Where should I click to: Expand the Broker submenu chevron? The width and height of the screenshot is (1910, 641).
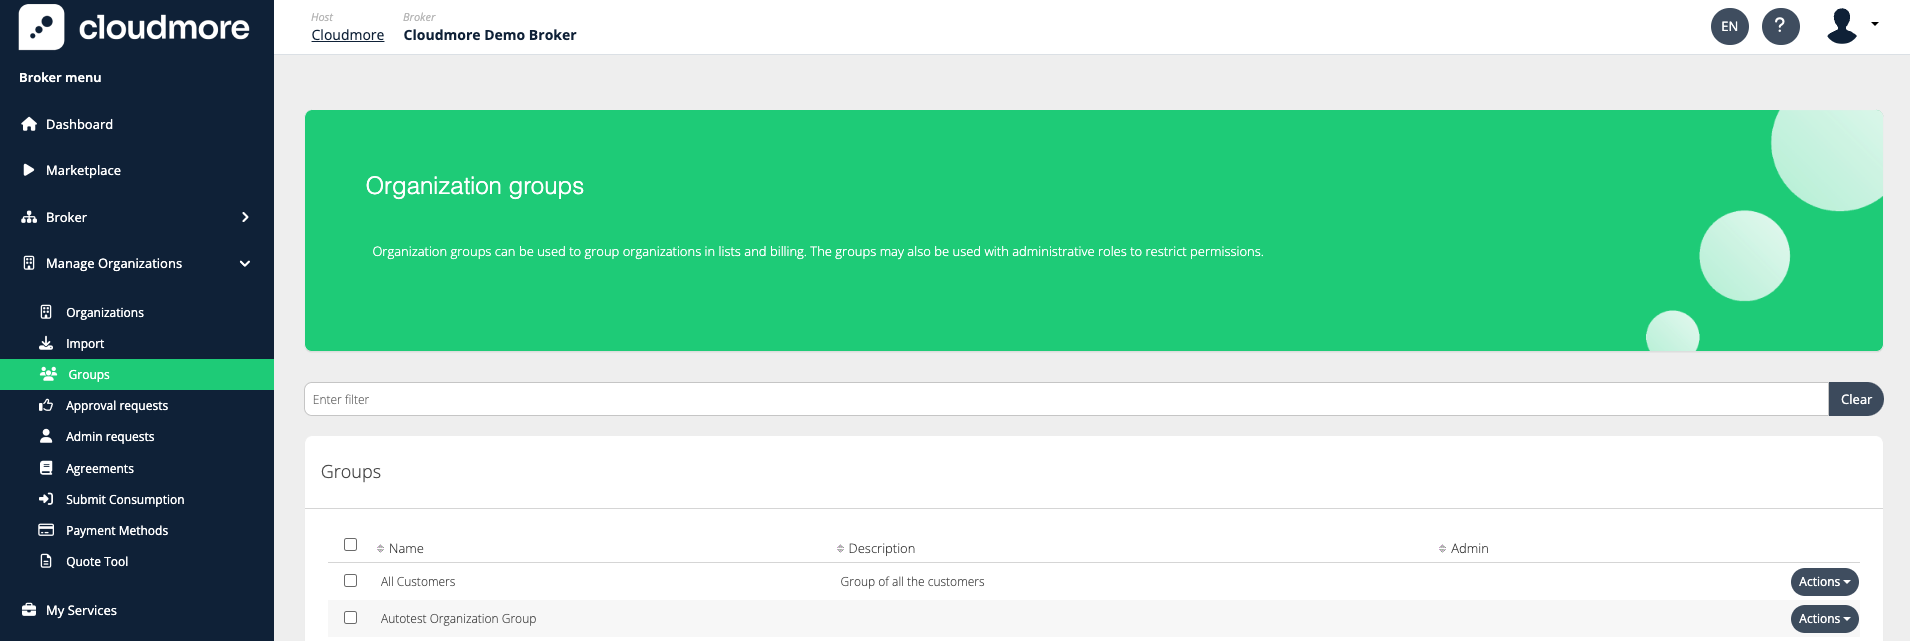[x=245, y=217]
